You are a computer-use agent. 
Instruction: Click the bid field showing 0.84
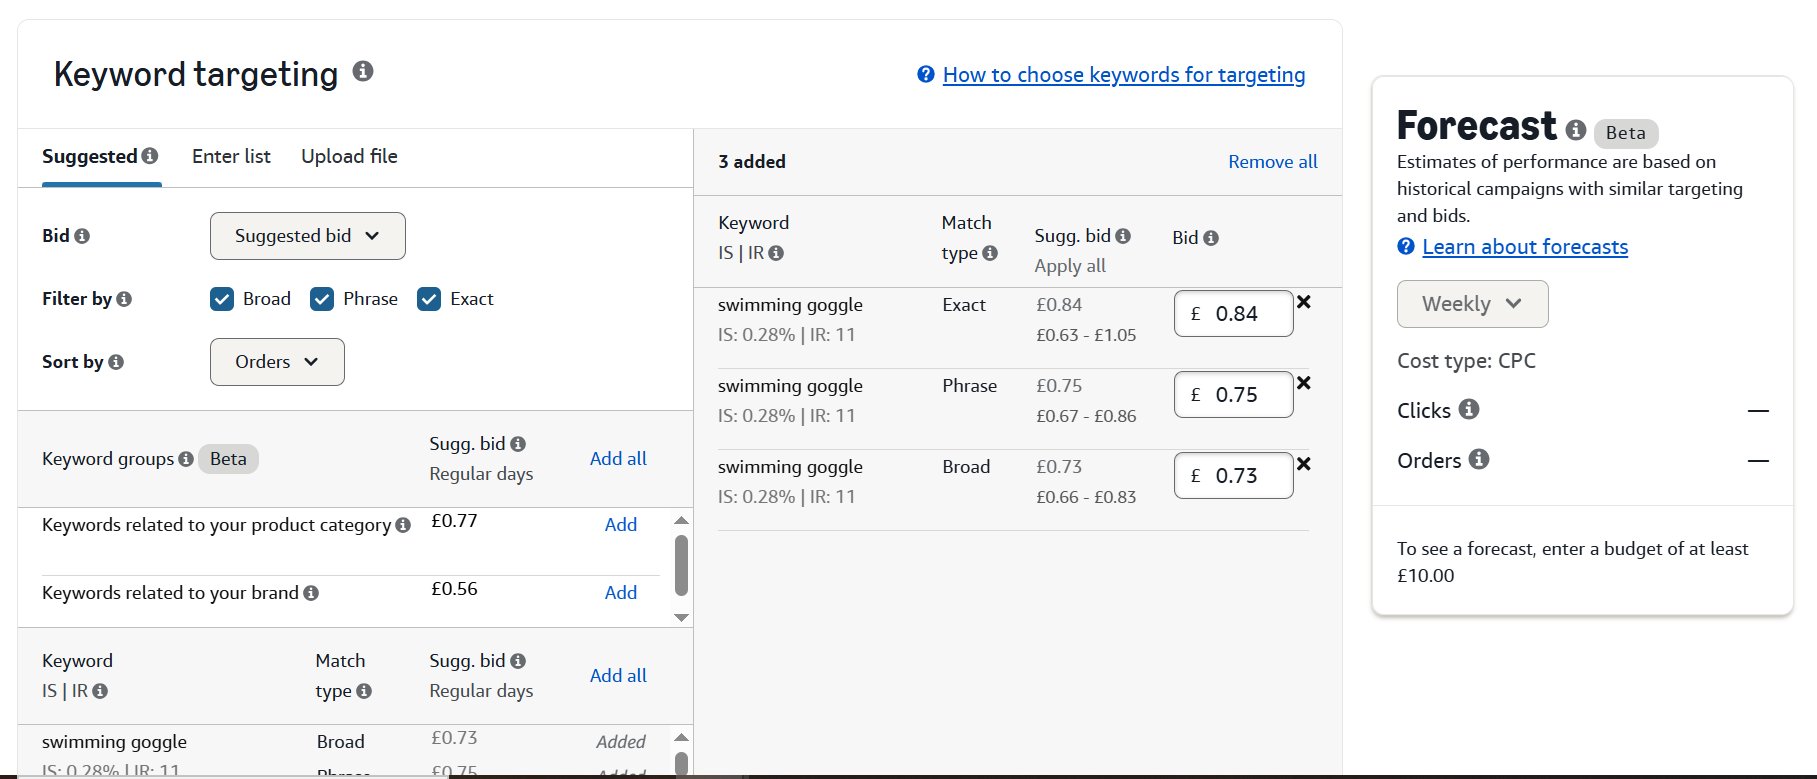point(1233,314)
